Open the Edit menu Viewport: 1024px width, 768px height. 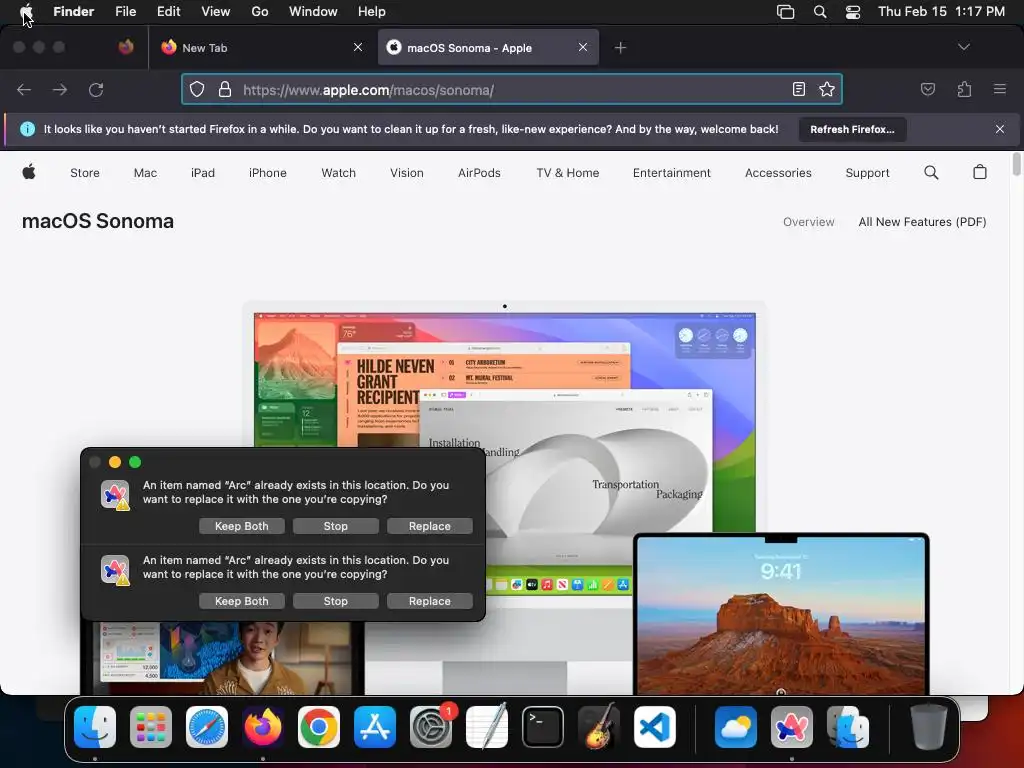pyautogui.click(x=168, y=11)
